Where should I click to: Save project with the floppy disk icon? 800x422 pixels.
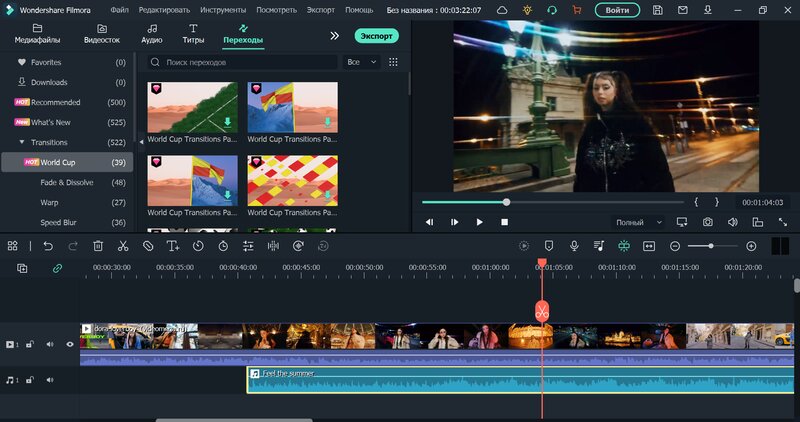658,10
